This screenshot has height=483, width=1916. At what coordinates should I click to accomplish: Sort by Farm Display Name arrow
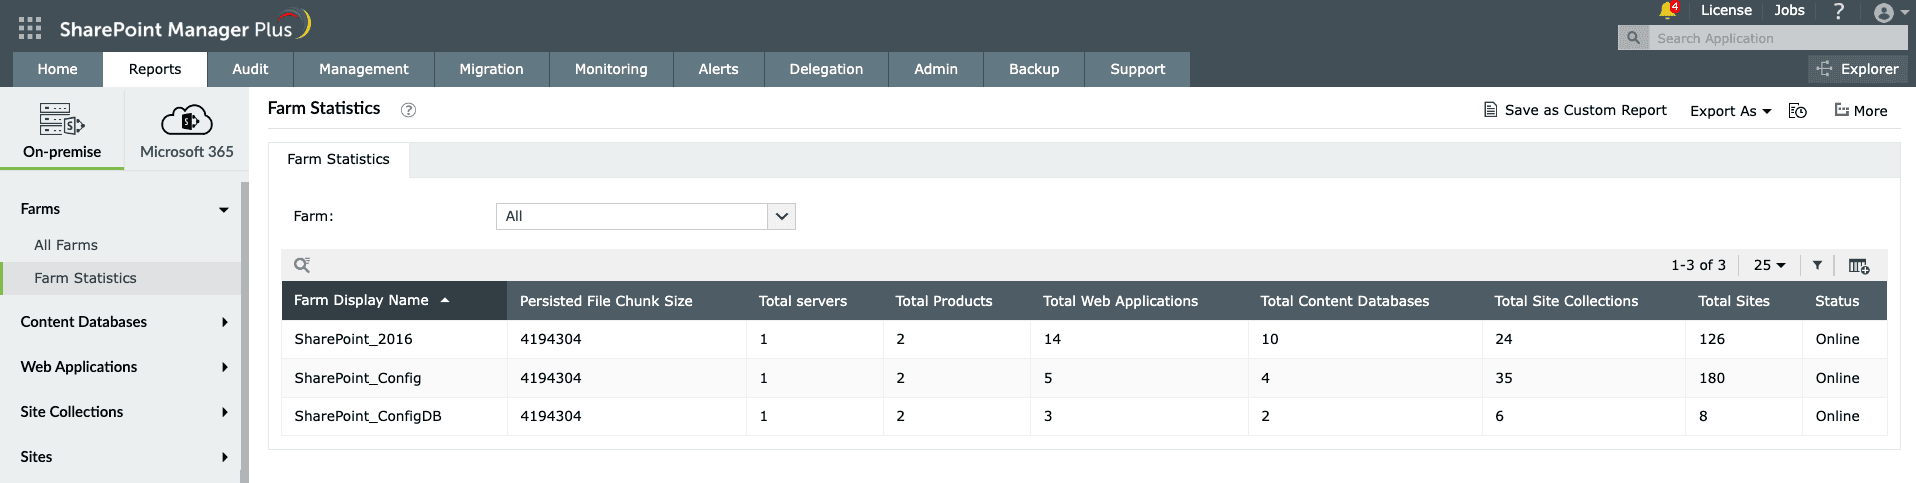(445, 300)
